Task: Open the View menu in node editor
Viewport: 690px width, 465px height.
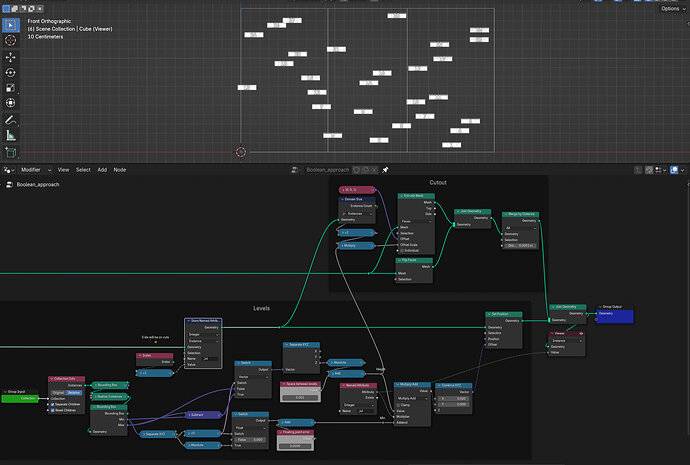Action: (63, 170)
